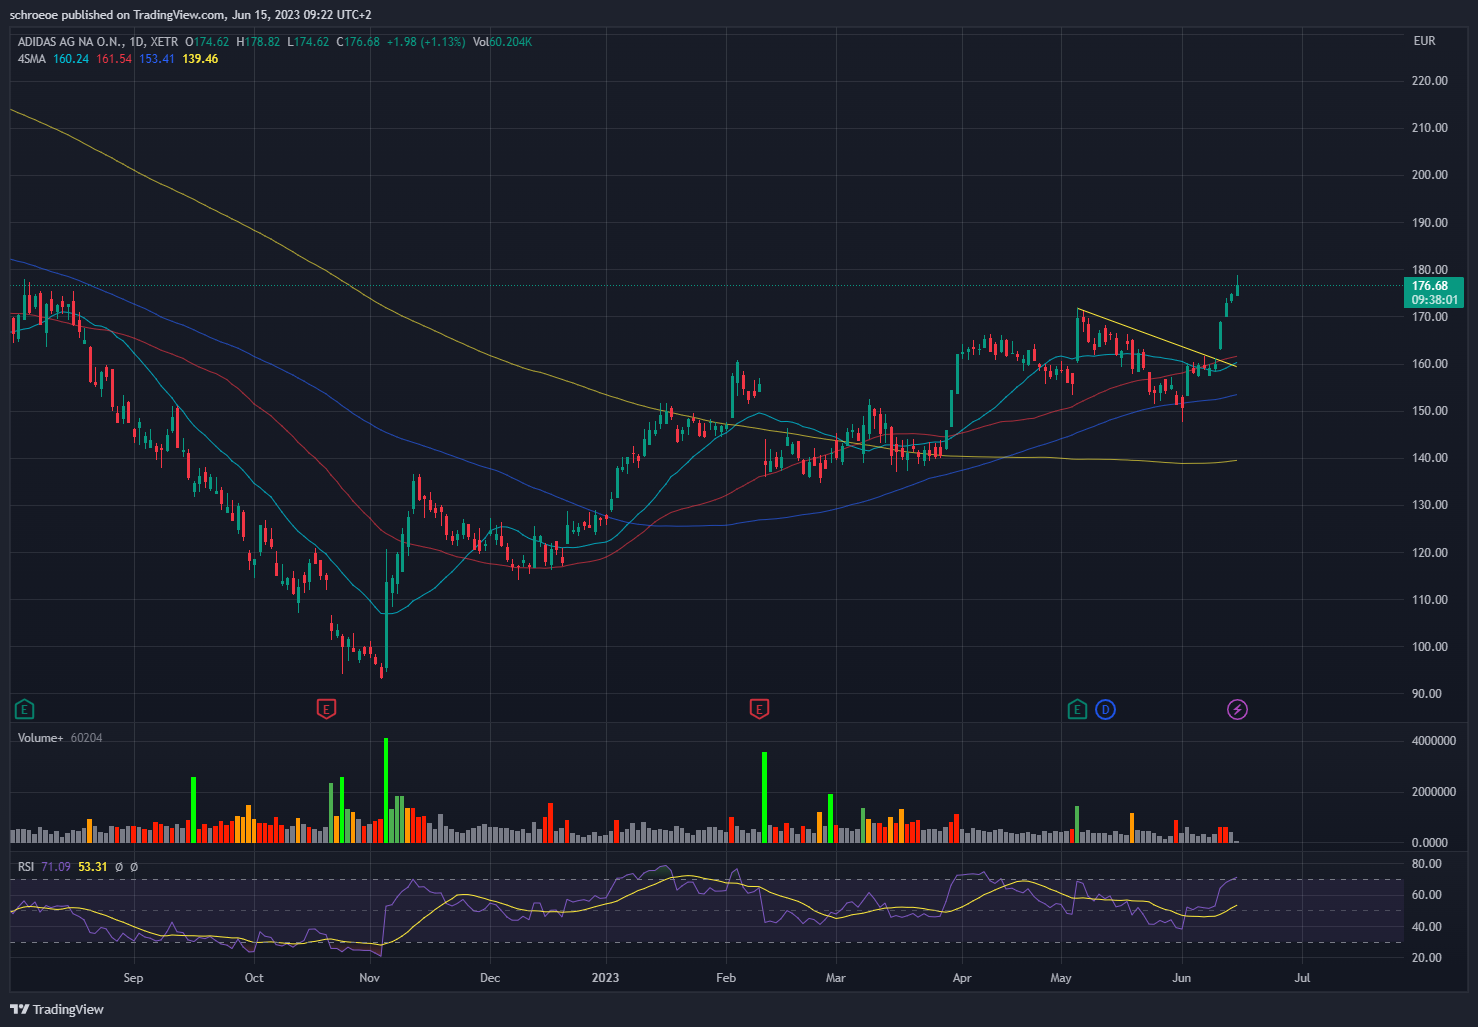
Task: Click the TradingView logo
Action: point(57,1009)
